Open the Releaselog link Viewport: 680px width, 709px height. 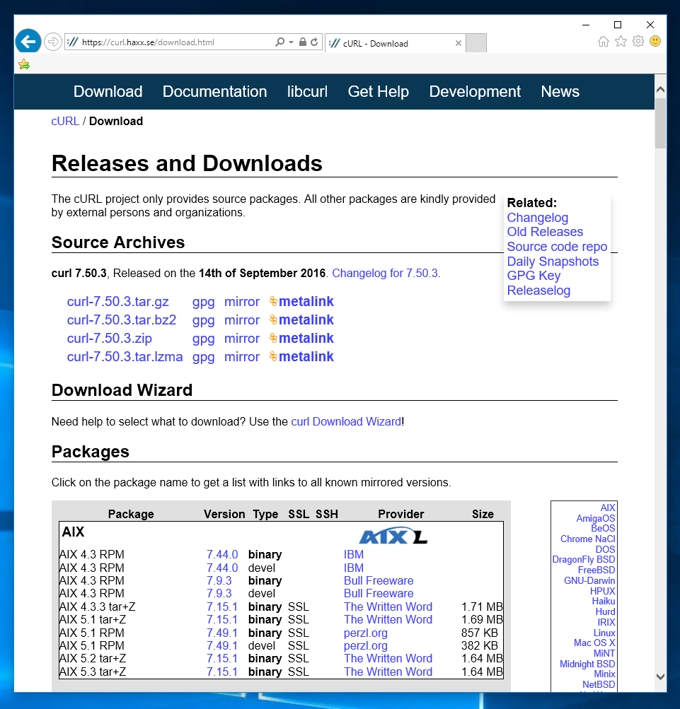click(538, 290)
